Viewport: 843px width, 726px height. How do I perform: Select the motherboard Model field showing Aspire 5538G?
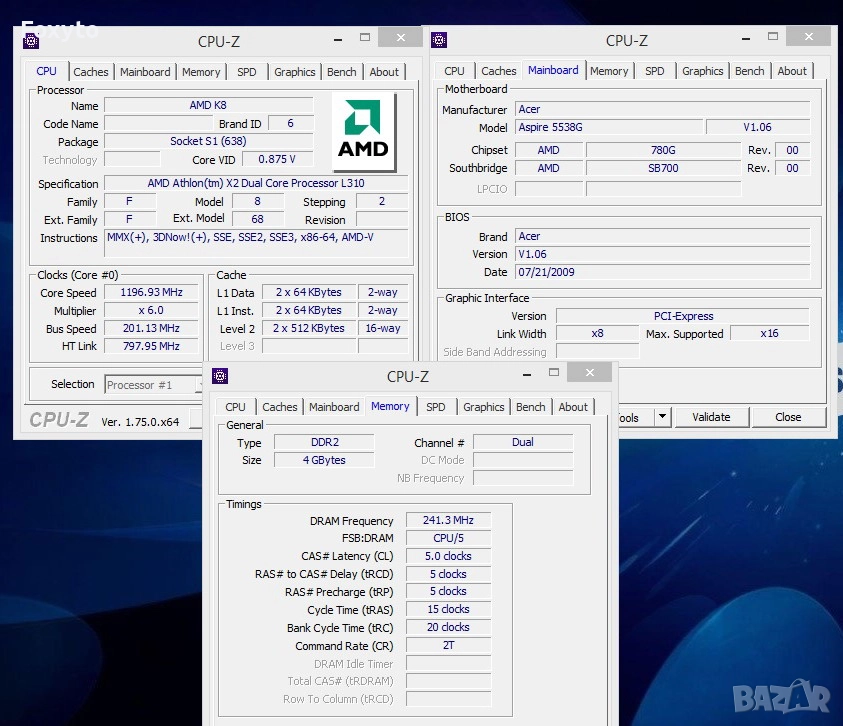coord(608,128)
